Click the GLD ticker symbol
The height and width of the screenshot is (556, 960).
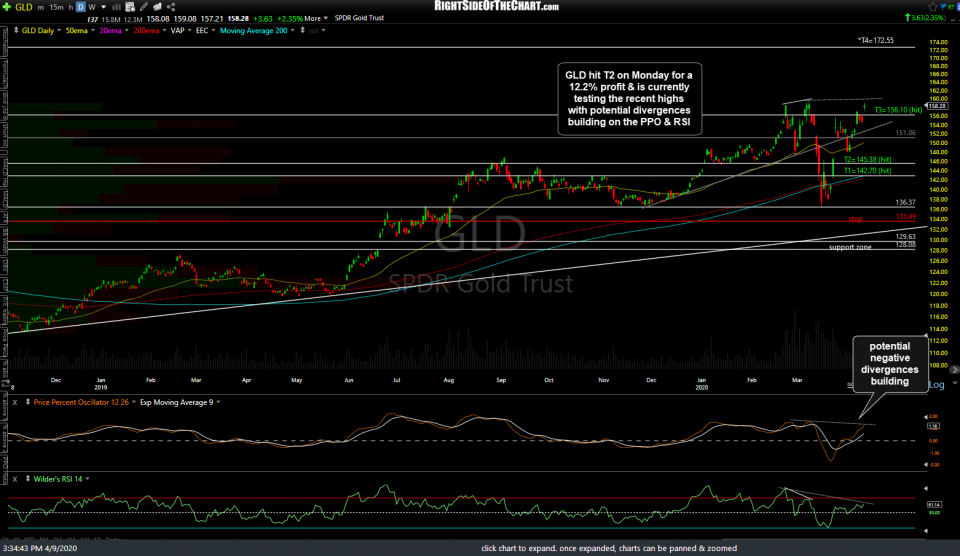click(24, 7)
